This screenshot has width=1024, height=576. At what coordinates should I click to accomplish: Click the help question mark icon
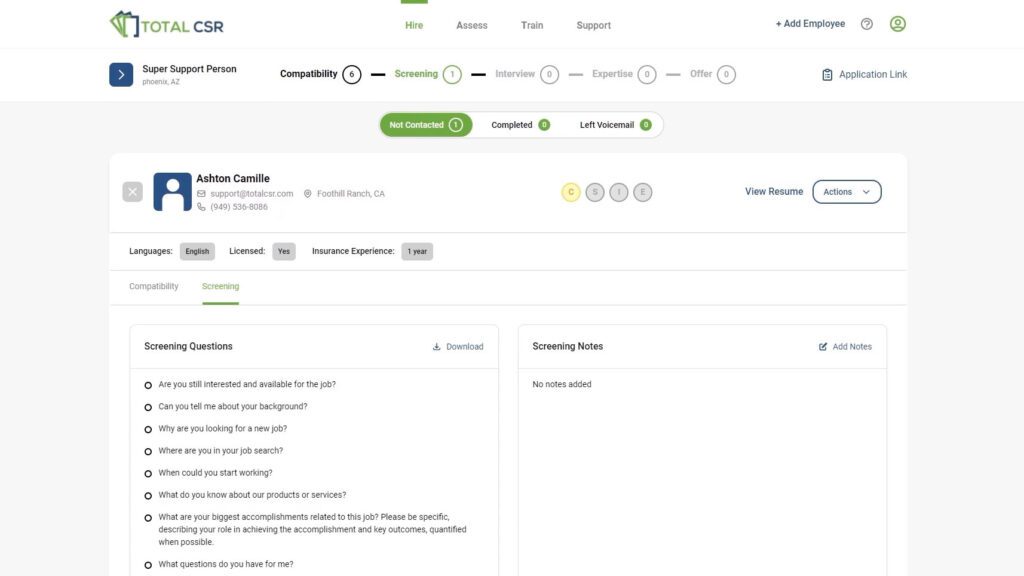pos(866,23)
